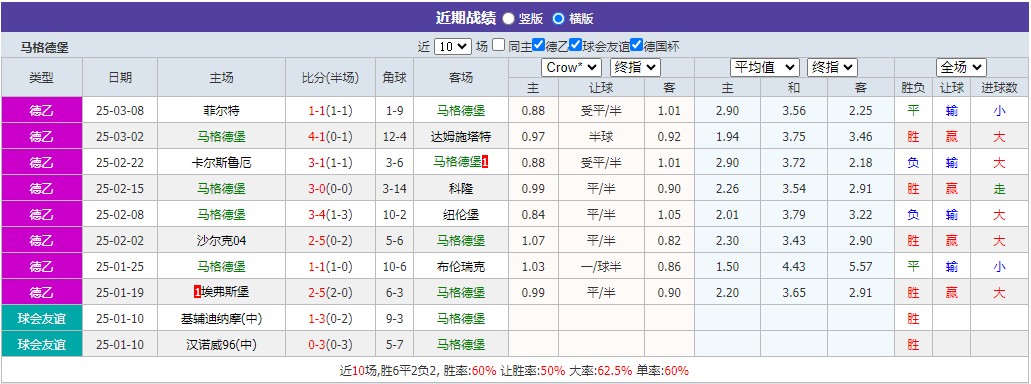Click score 3-4(1-3) on 25-02-08
This screenshot has height=384, width=1031.
331,214
